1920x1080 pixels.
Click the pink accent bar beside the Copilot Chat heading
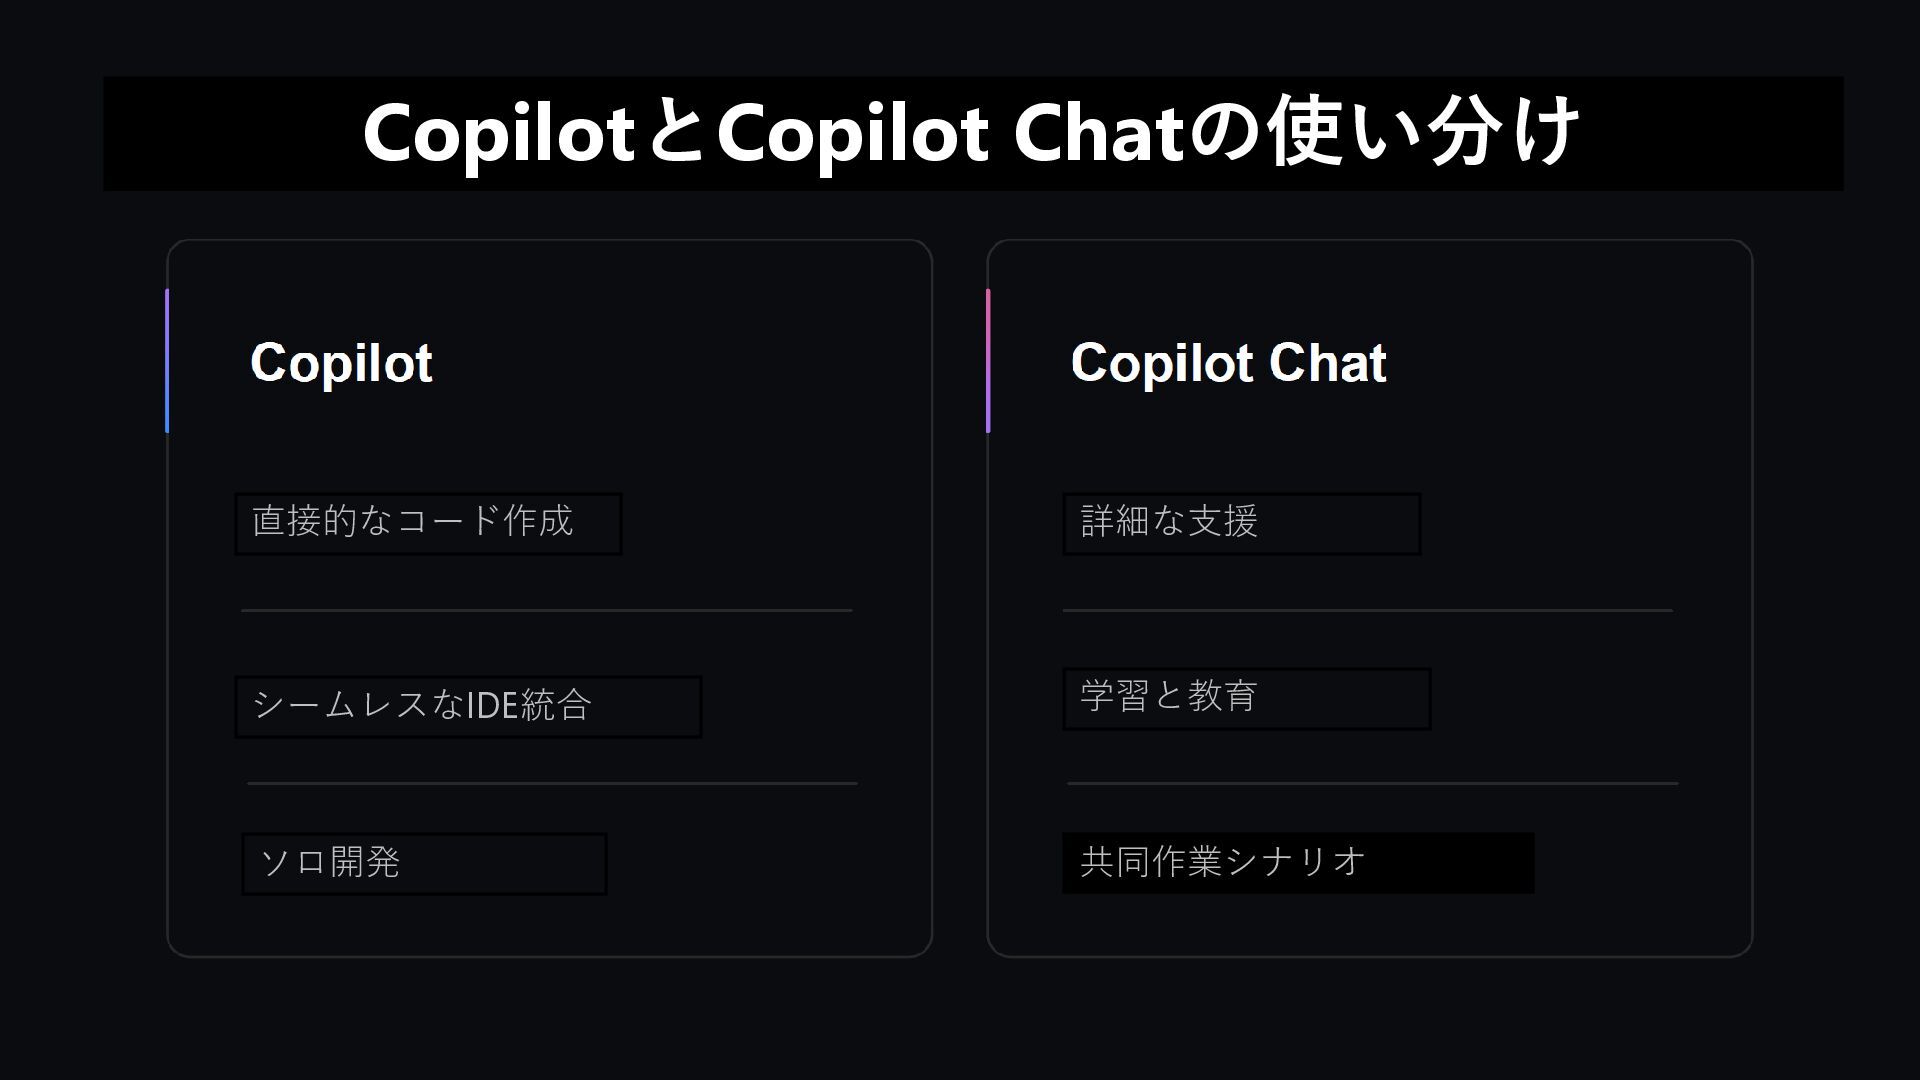click(988, 361)
